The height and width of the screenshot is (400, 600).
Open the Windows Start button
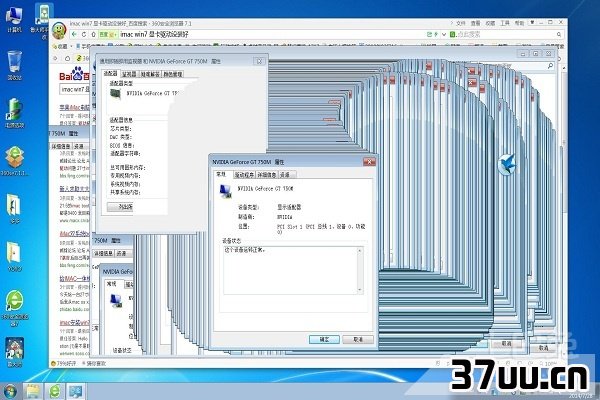pos(9,391)
